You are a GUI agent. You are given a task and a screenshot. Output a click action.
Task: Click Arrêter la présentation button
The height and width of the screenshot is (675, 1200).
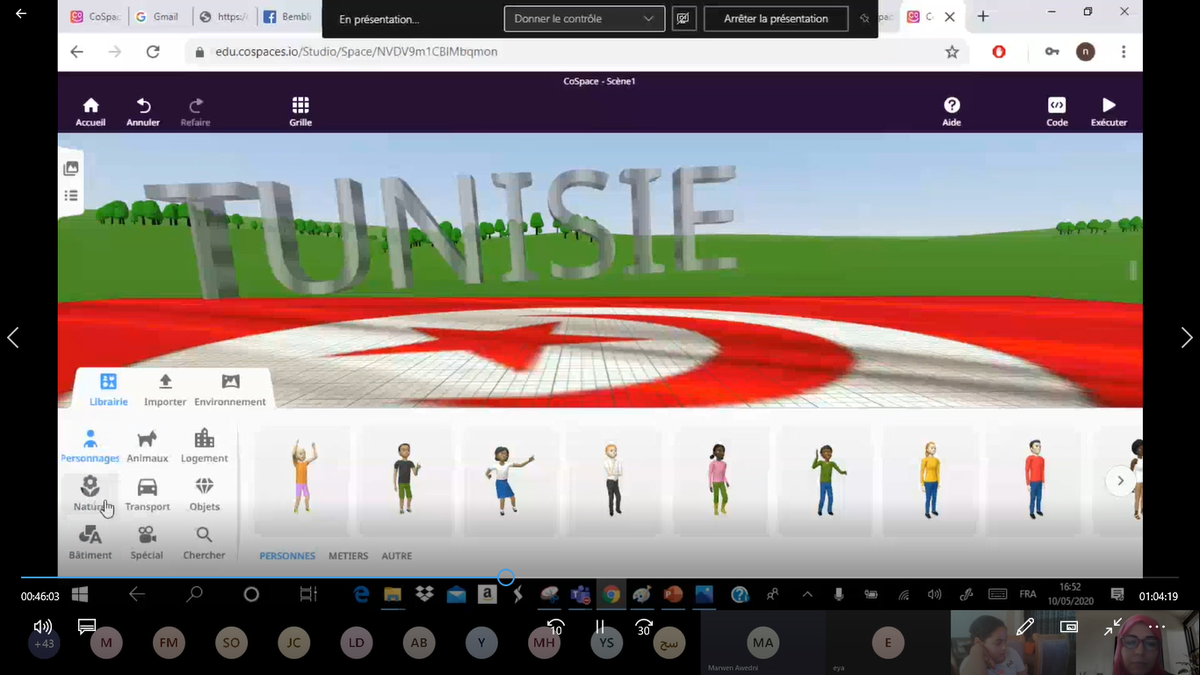776,19
